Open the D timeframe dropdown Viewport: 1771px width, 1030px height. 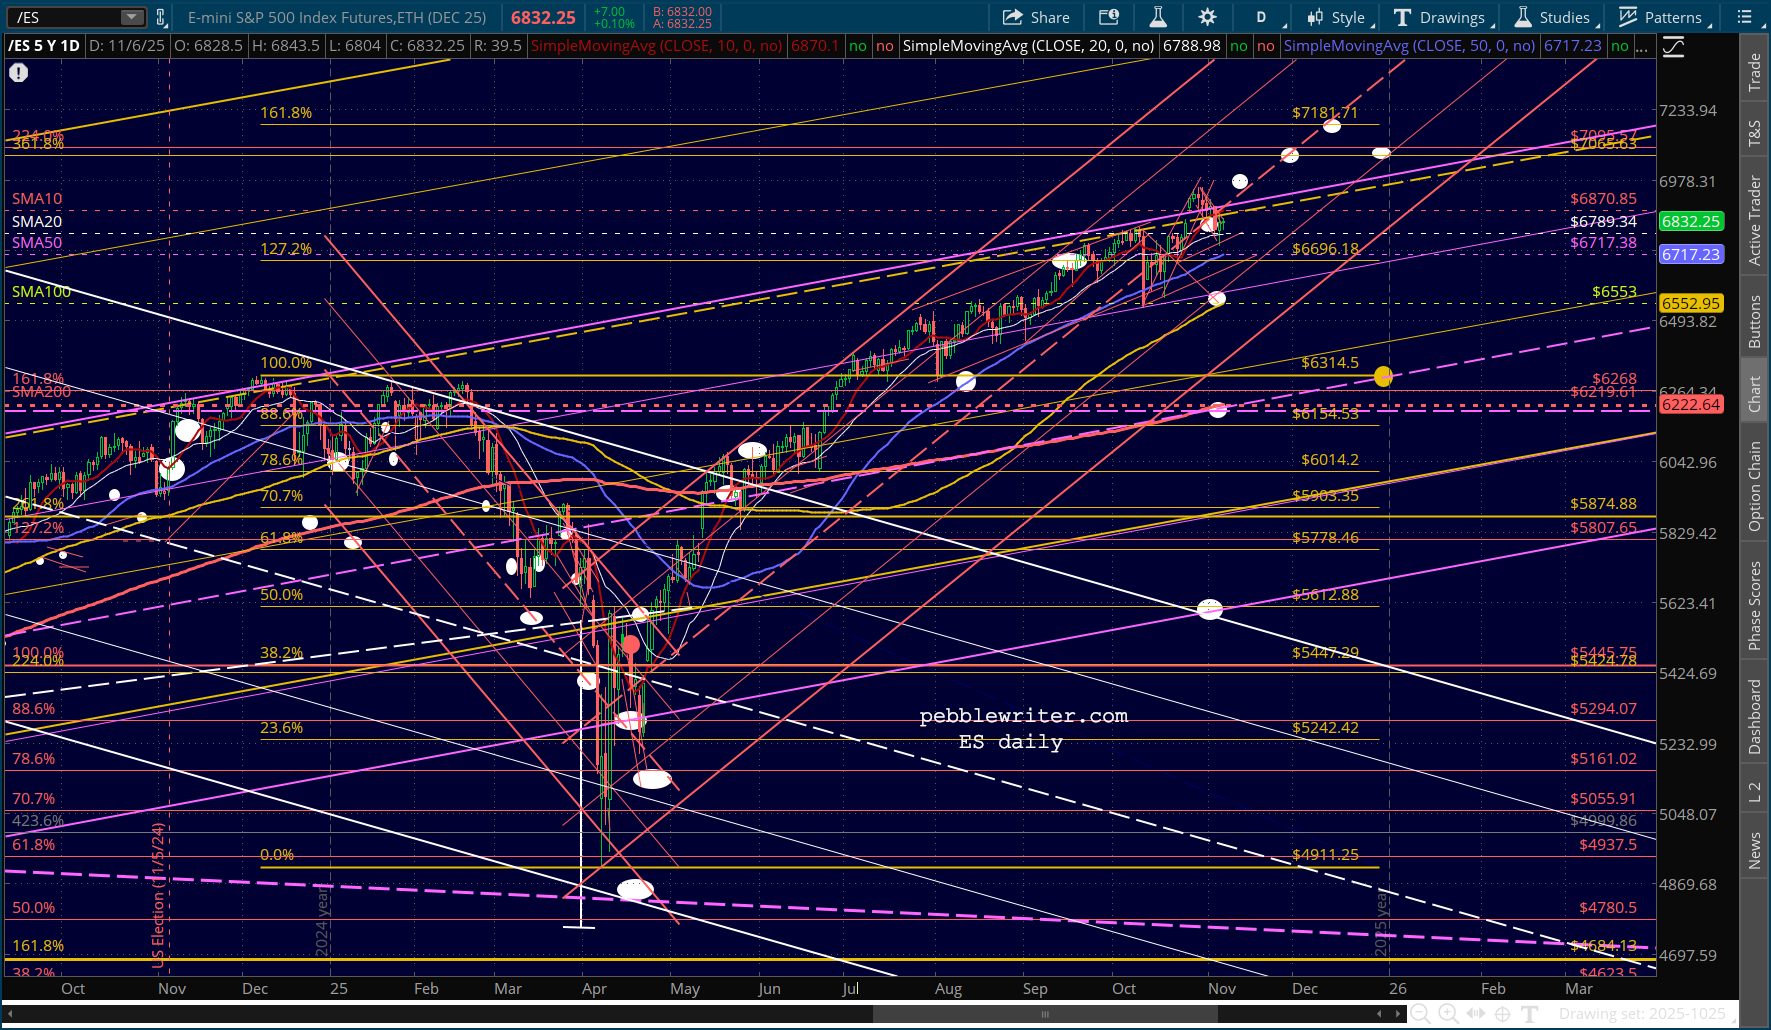(1261, 17)
